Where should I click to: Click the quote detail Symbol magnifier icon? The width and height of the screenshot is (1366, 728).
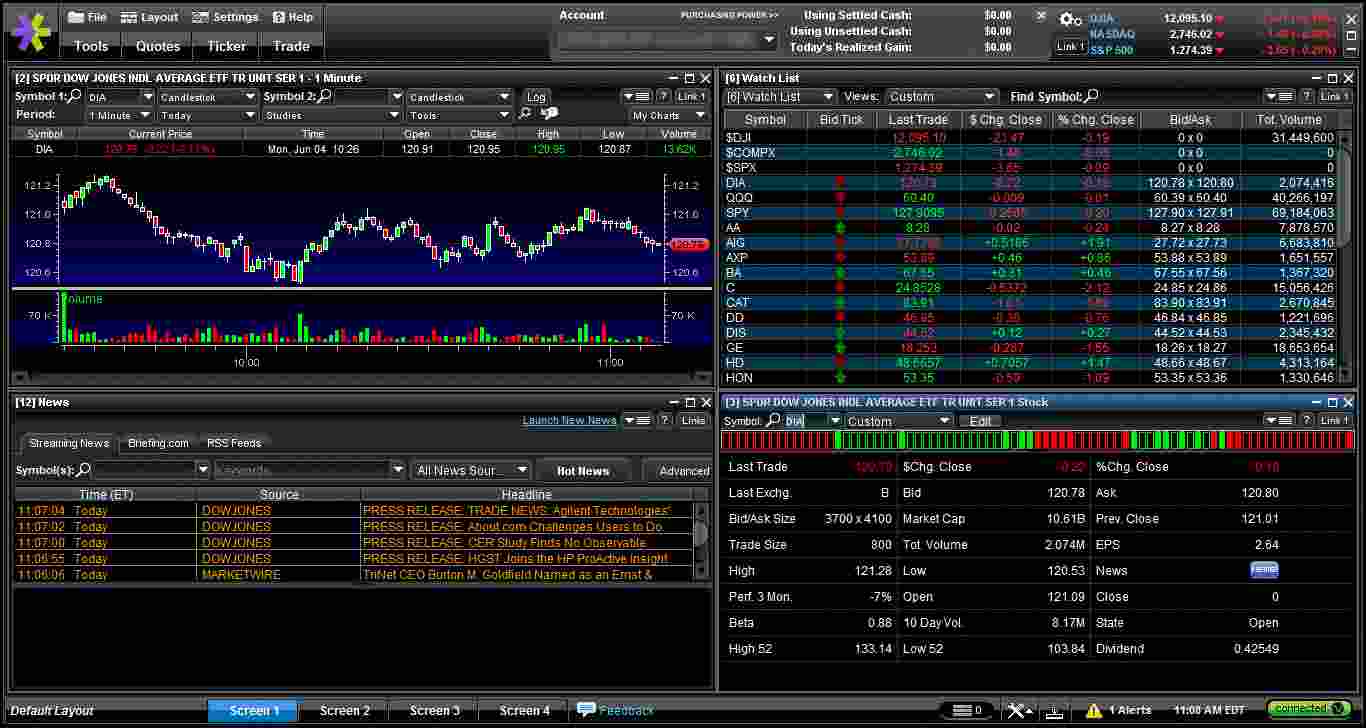tap(773, 421)
